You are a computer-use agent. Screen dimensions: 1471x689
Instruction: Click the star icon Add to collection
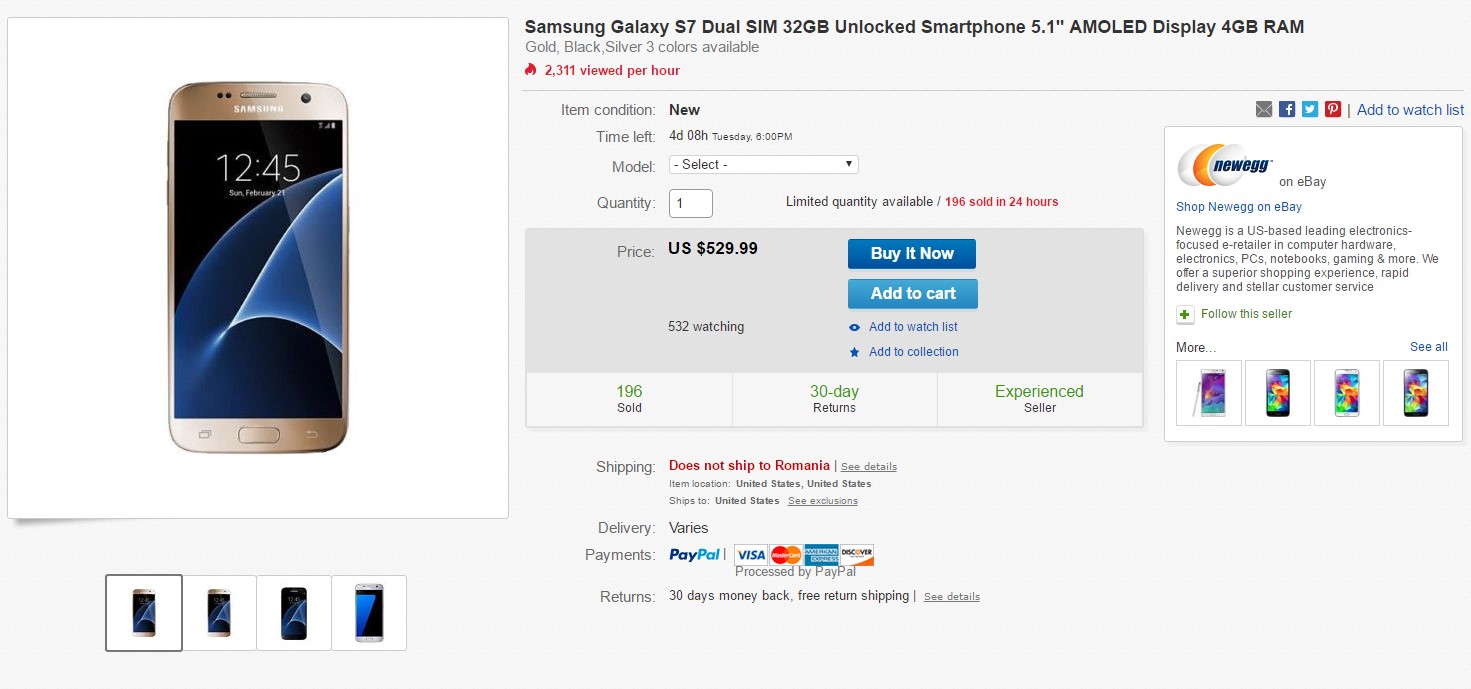pyautogui.click(x=854, y=352)
